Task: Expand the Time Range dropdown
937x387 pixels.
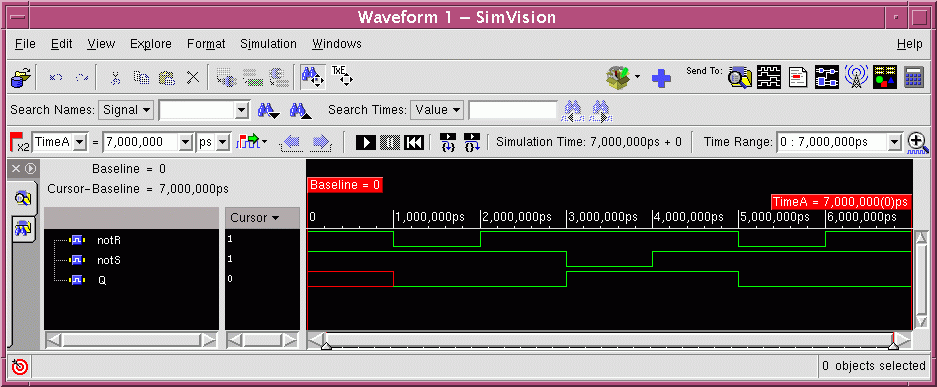Action: pyautogui.click(x=894, y=143)
